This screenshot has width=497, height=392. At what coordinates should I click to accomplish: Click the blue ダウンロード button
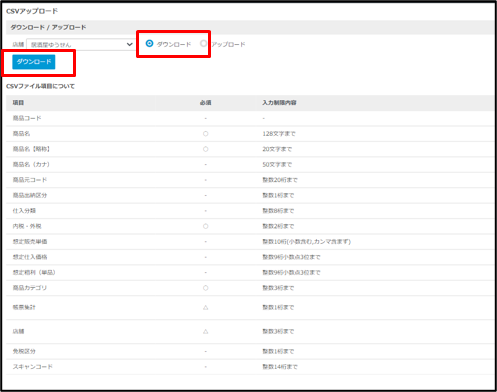[x=34, y=62]
